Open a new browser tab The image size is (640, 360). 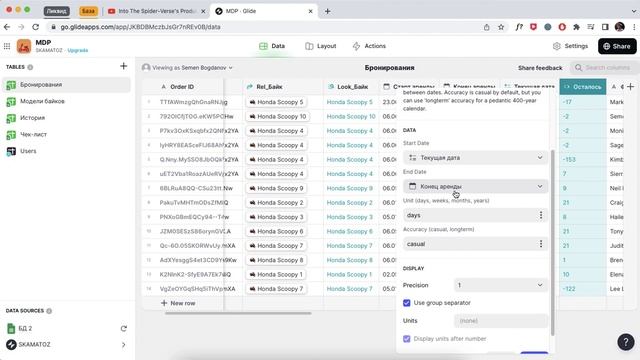coord(327,11)
